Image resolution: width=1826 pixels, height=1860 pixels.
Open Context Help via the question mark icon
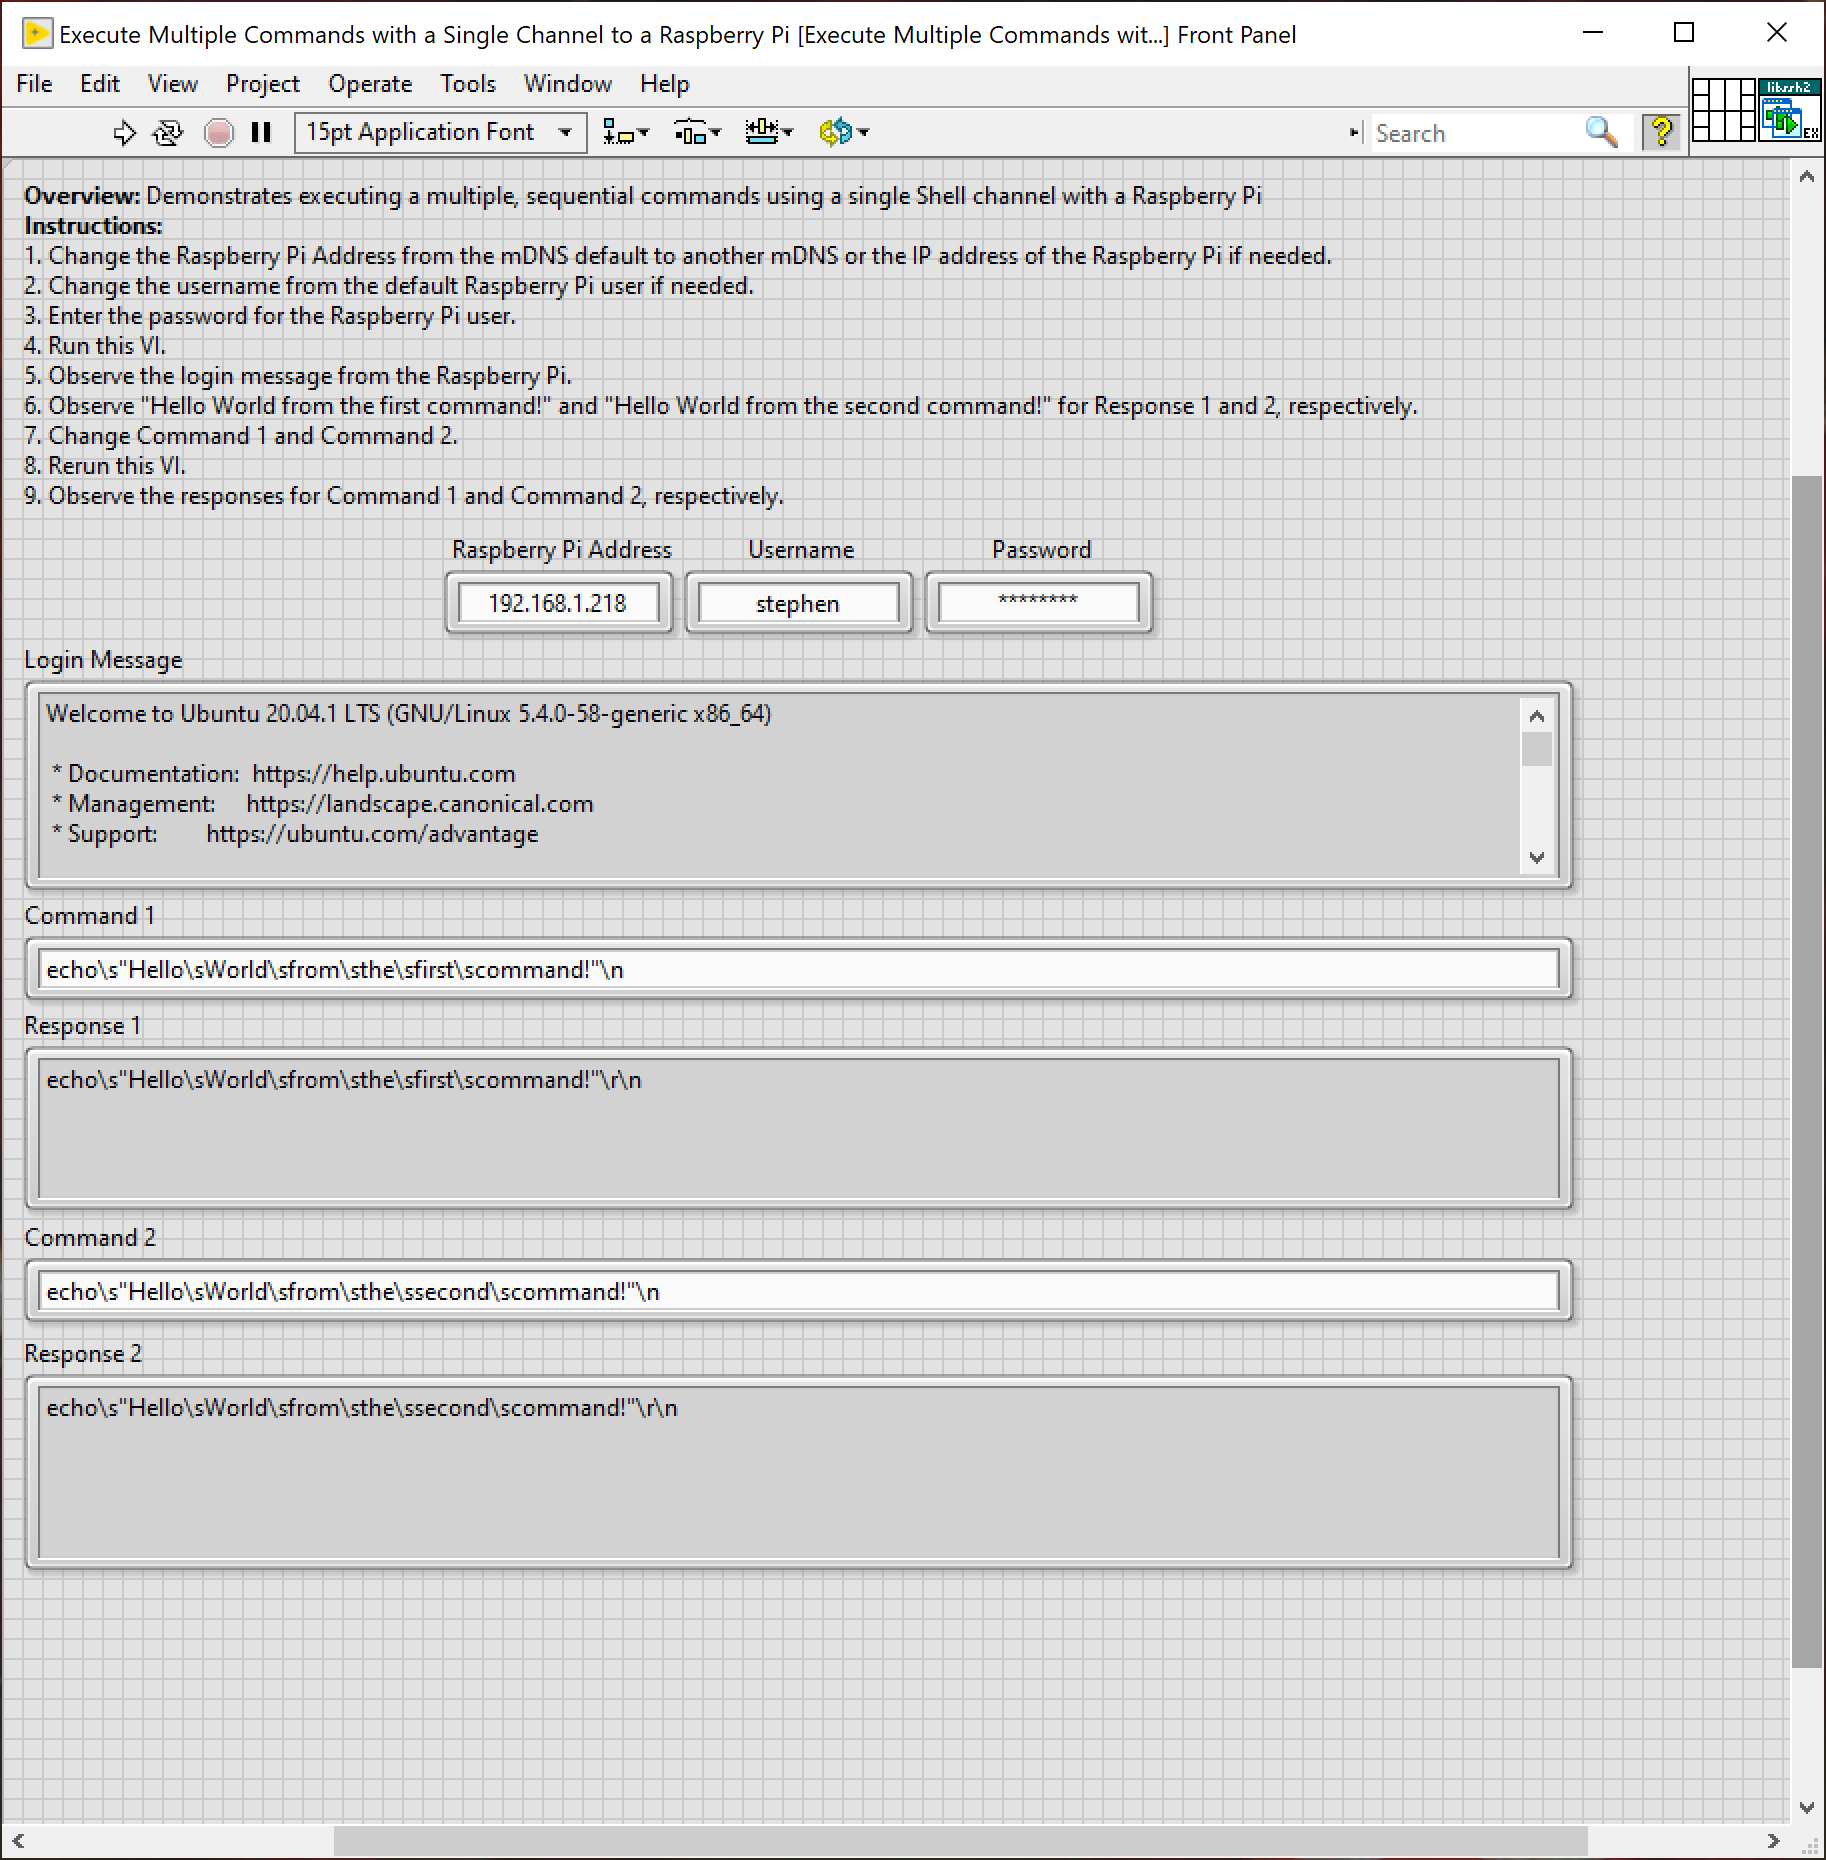(1660, 132)
